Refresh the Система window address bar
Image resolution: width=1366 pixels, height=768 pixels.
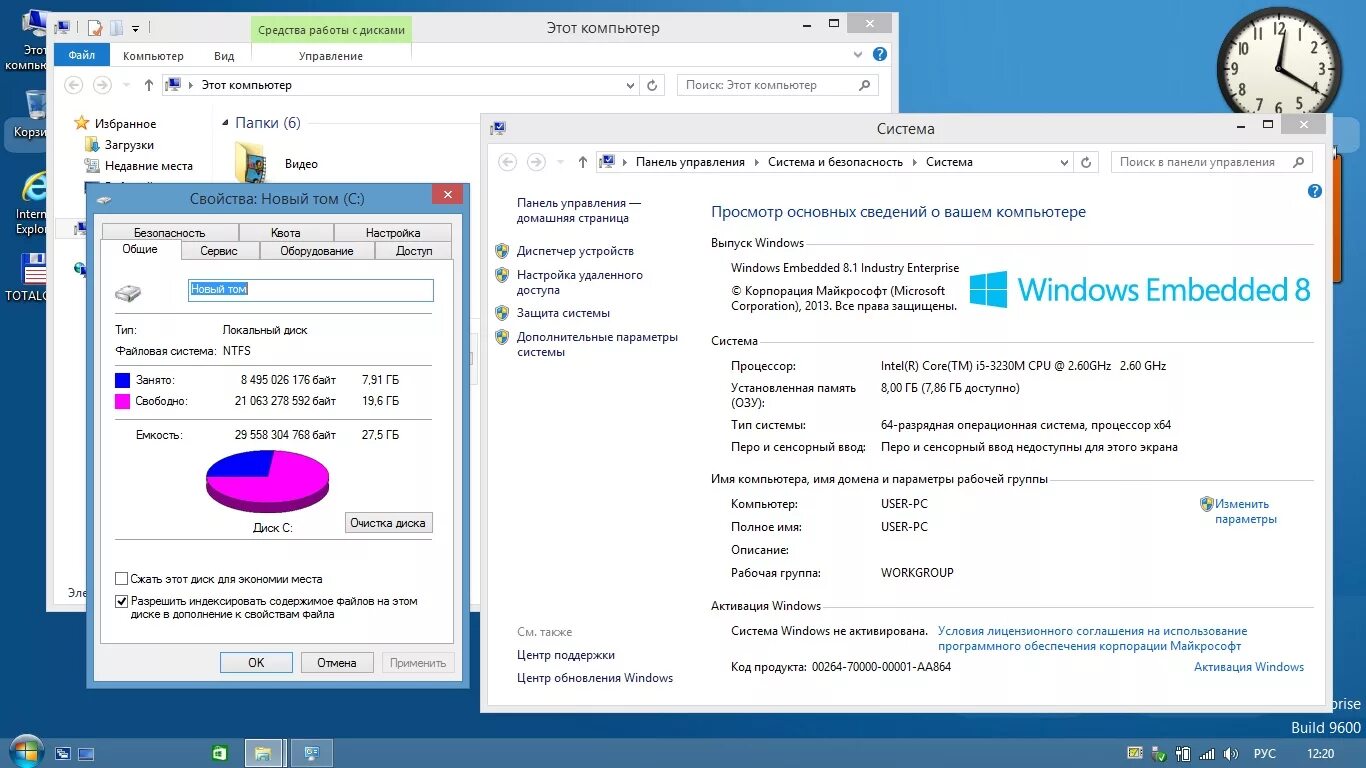(x=1088, y=162)
